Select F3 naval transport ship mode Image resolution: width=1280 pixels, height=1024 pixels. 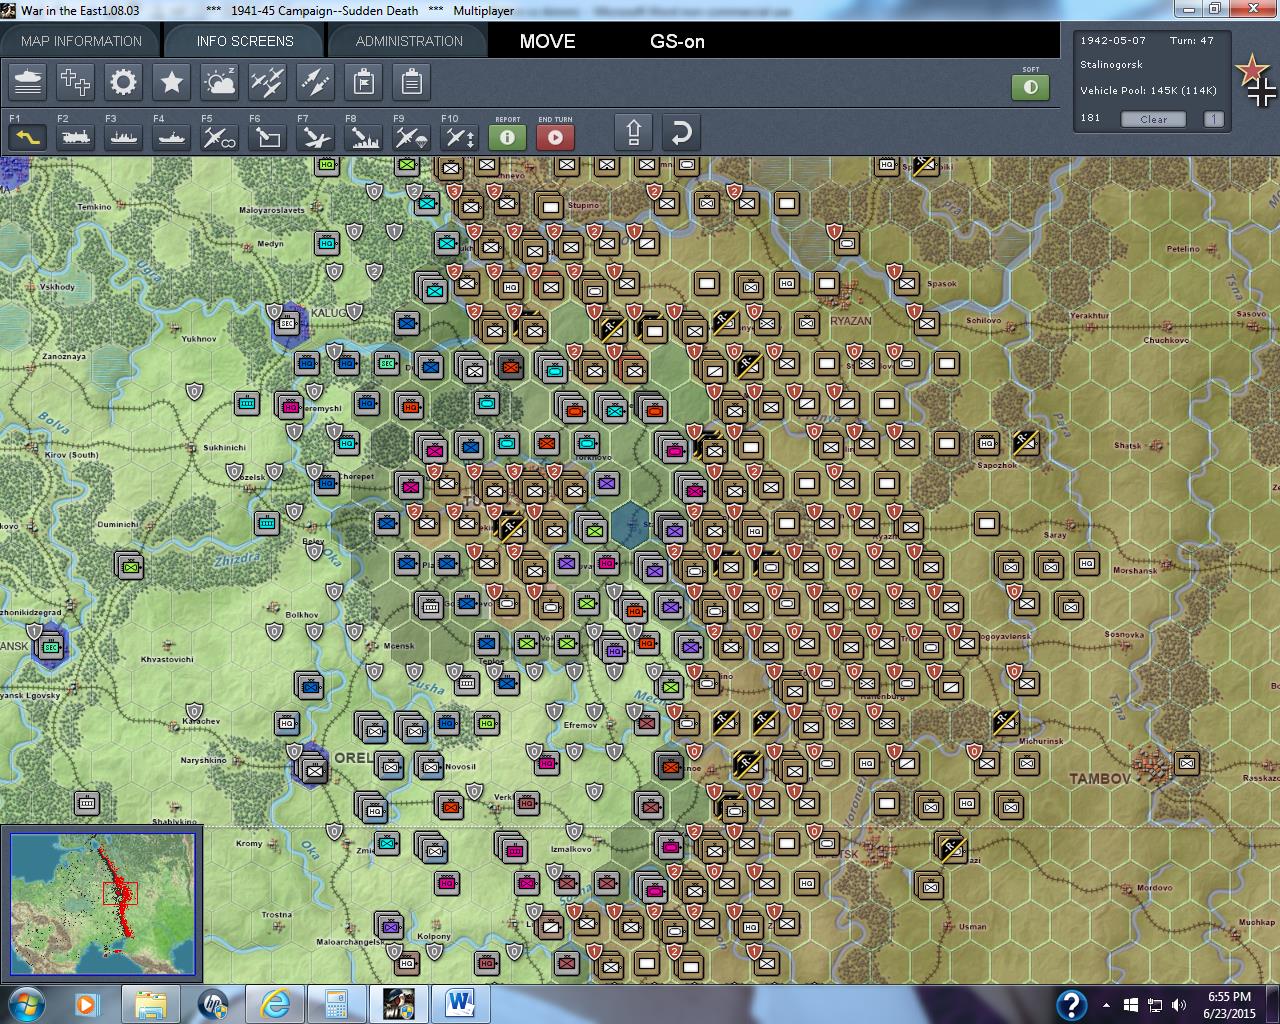click(x=123, y=137)
